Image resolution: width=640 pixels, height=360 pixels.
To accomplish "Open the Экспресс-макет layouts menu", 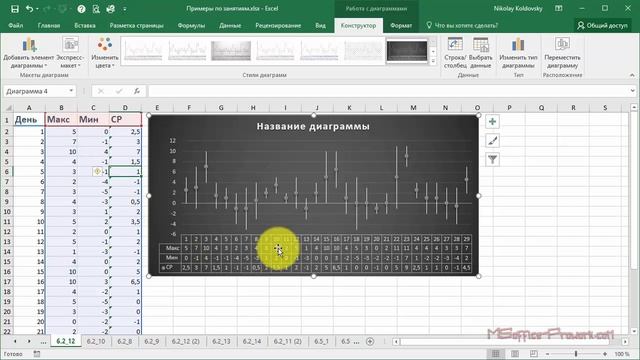I will [70, 53].
